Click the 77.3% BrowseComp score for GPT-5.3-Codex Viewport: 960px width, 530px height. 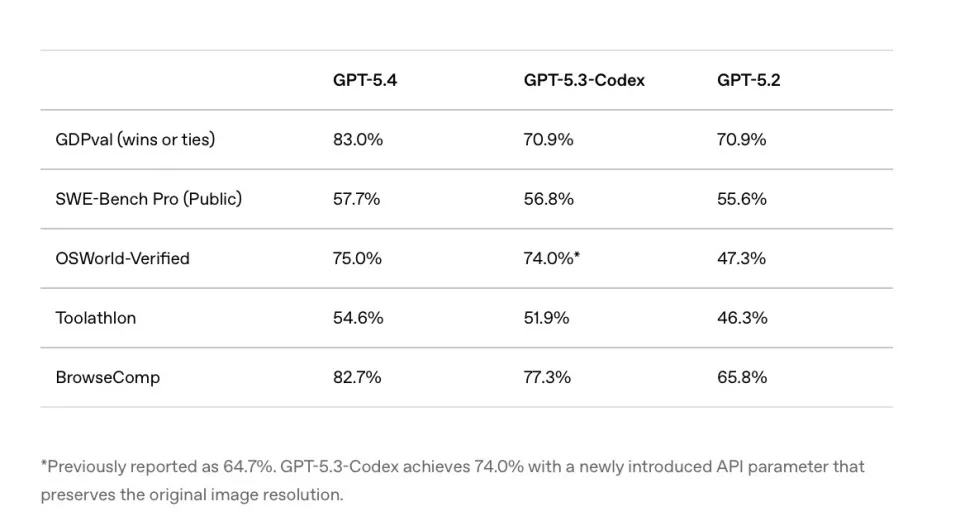point(548,377)
